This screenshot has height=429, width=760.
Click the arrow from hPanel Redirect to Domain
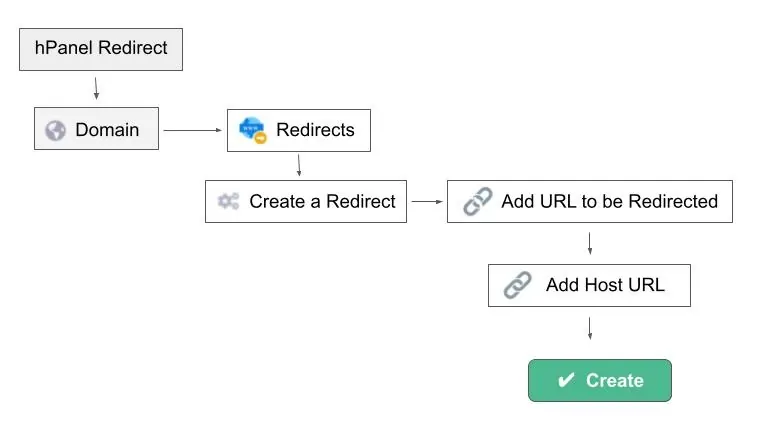[97, 86]
